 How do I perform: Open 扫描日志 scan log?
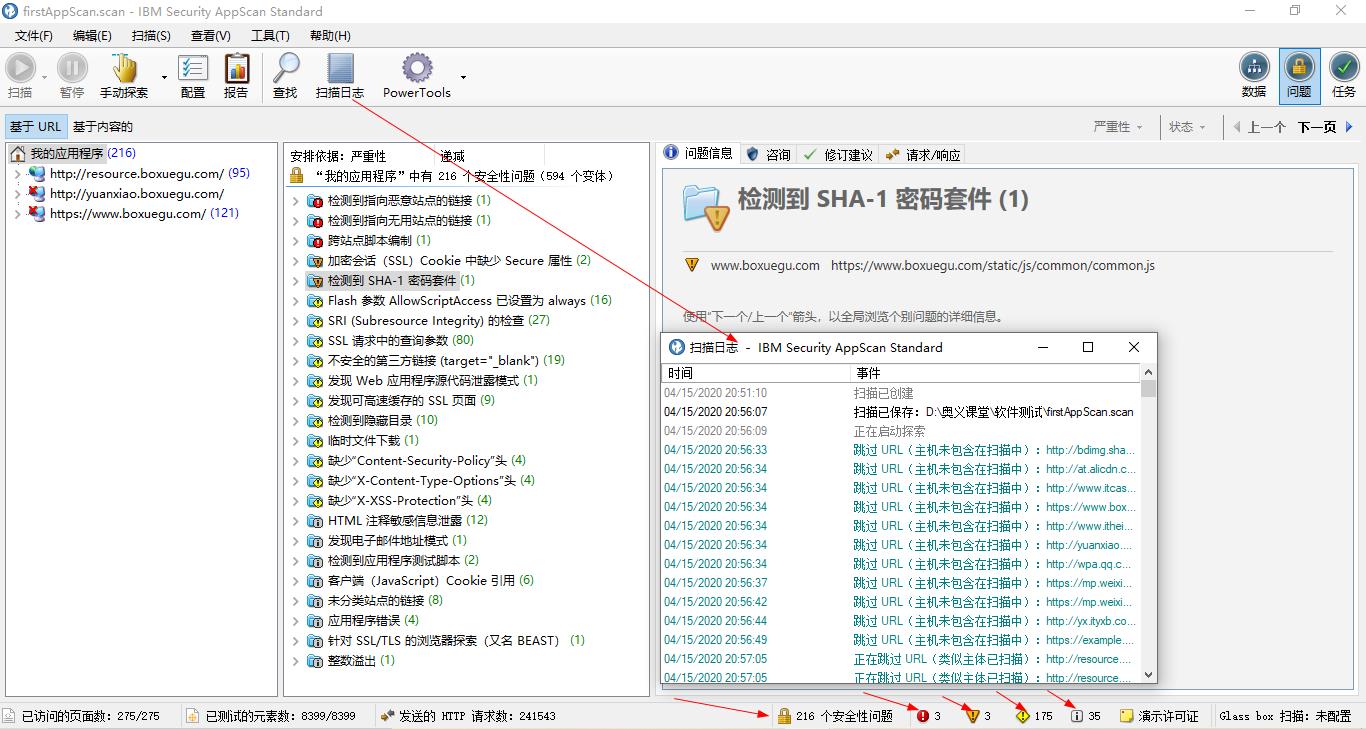(x=340, y=76)
